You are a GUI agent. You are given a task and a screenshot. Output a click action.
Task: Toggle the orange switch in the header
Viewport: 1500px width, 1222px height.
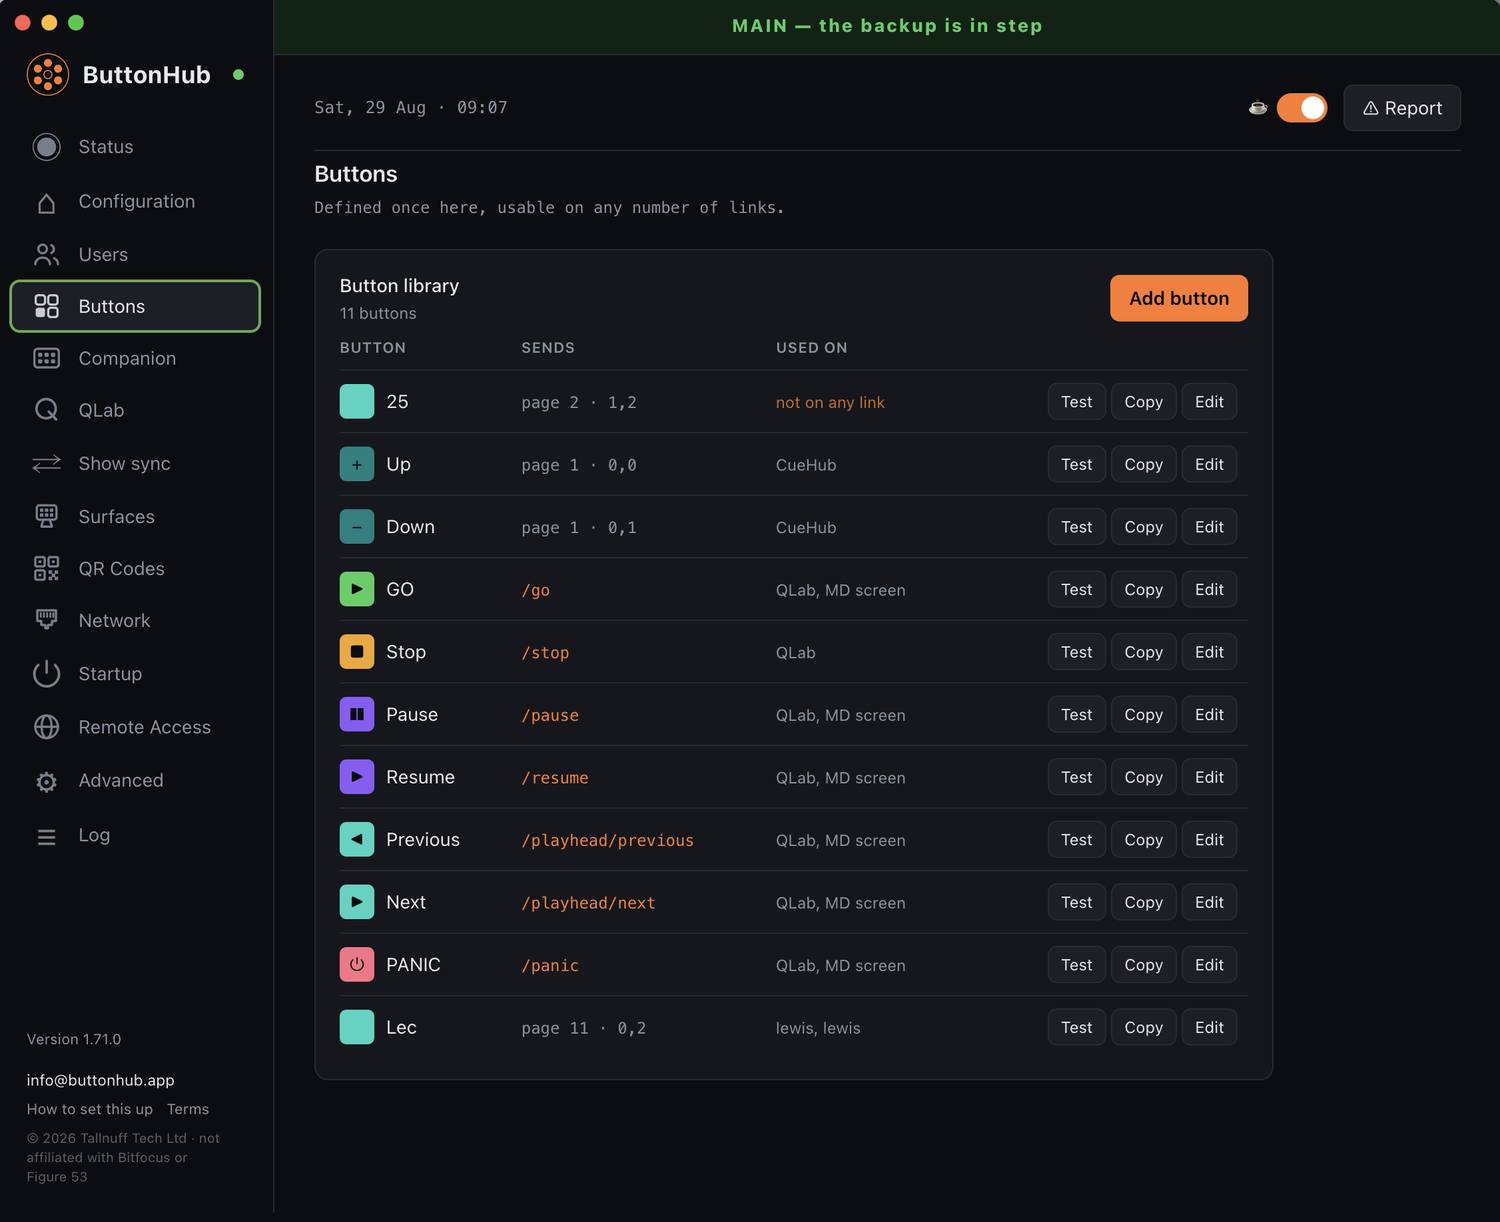click(1302, 108)
